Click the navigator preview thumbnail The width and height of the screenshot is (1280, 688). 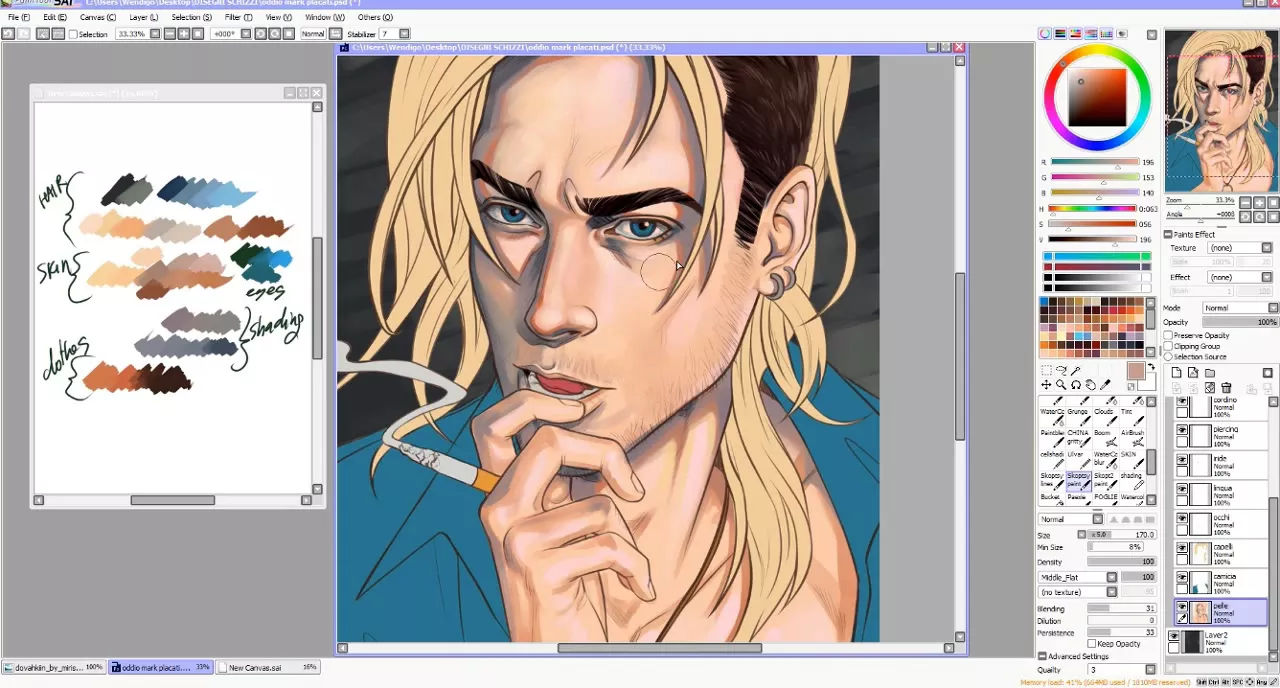(x=1221, y=110)
